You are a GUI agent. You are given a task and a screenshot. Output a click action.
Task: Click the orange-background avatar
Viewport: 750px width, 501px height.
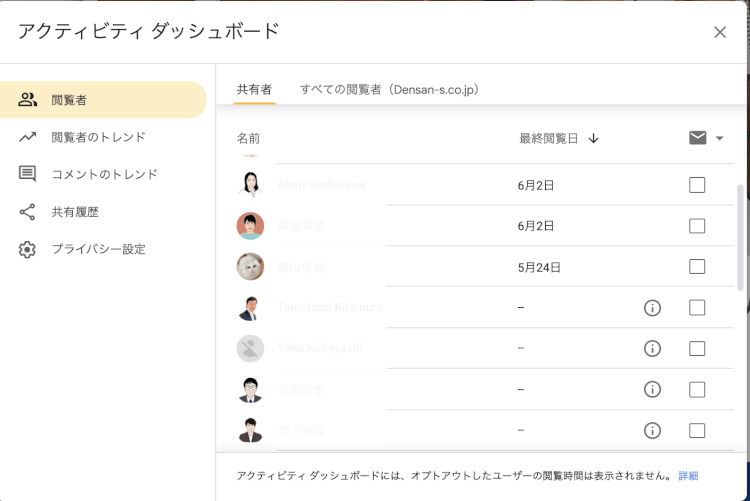(x=250, y=226)
